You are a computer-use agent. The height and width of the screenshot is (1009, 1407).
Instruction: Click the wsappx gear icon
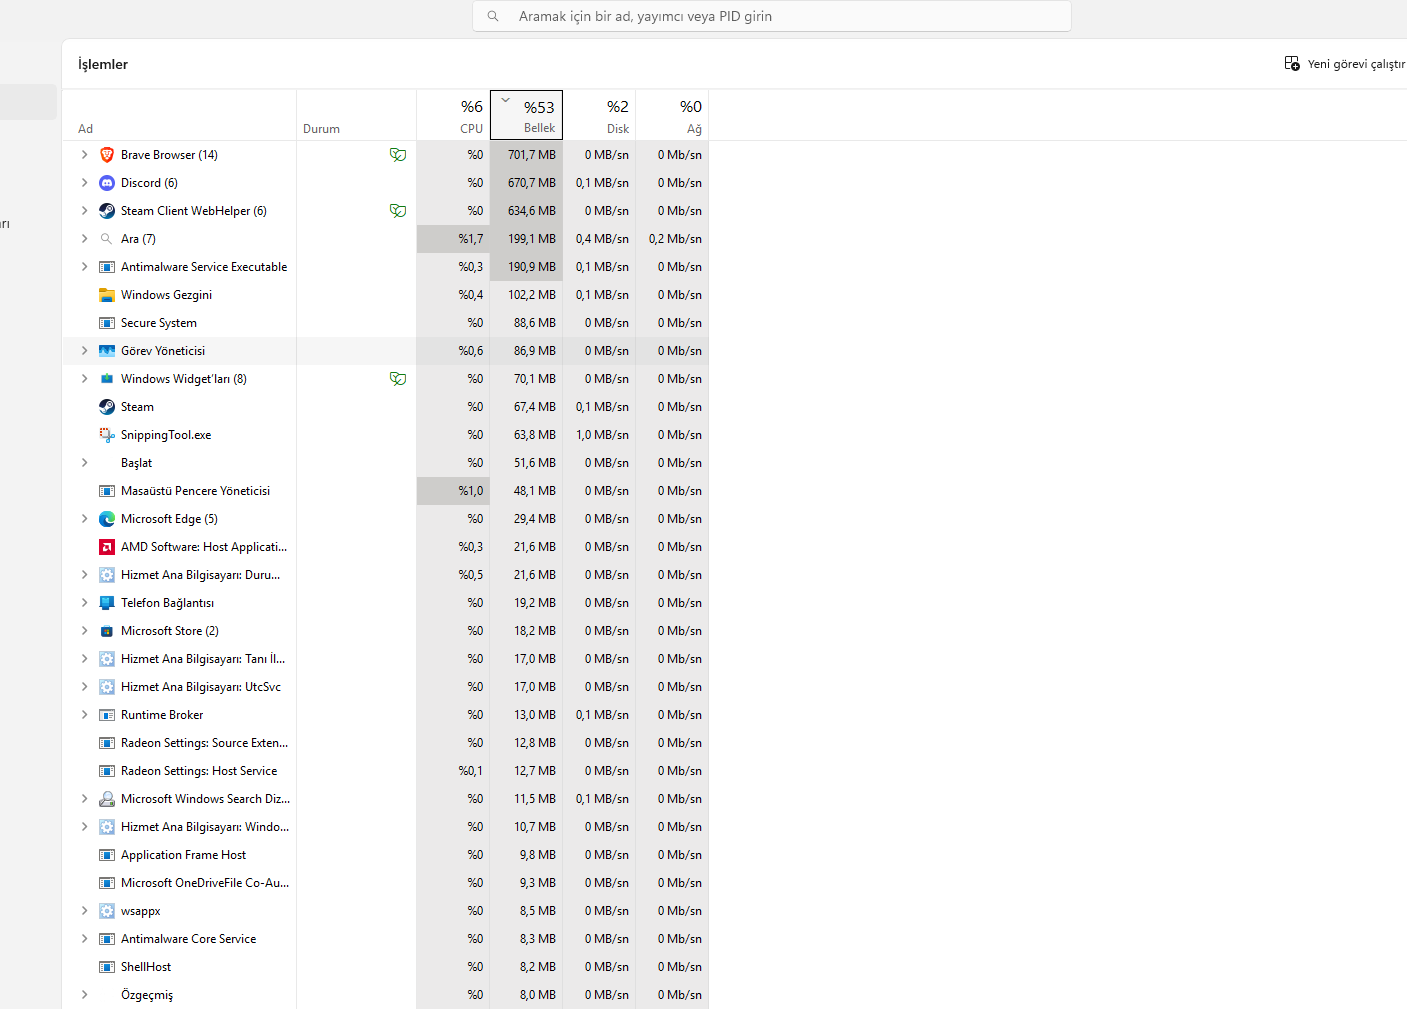[x=107, y=911]
